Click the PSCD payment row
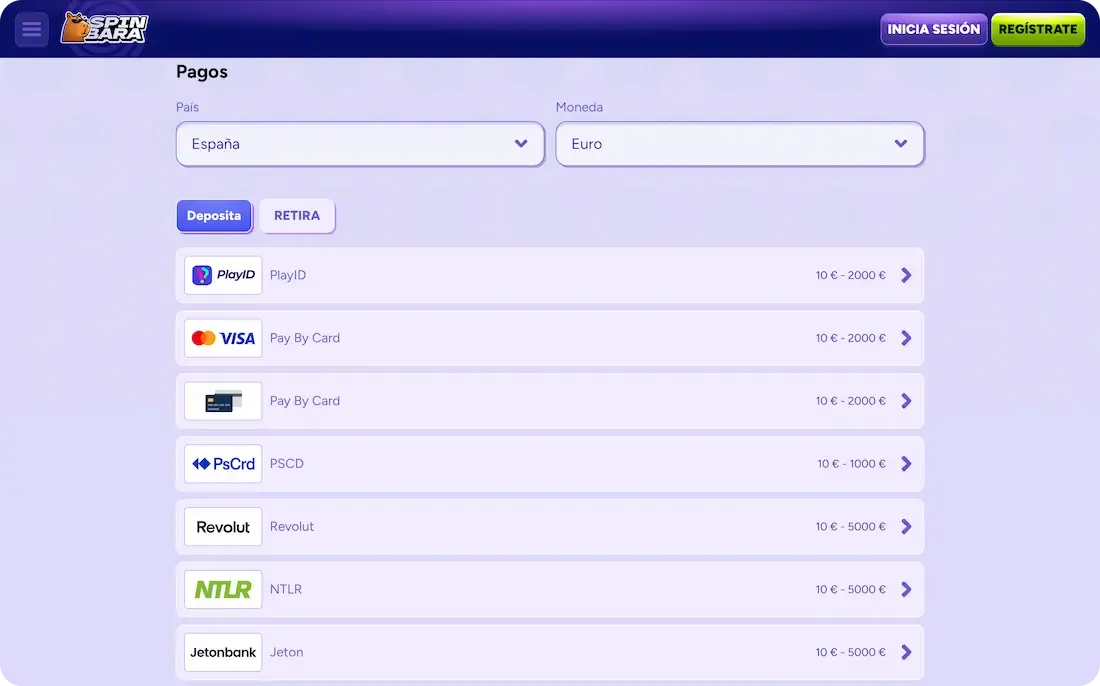This screenshot has width=1100, height=686. click(550, 463)
